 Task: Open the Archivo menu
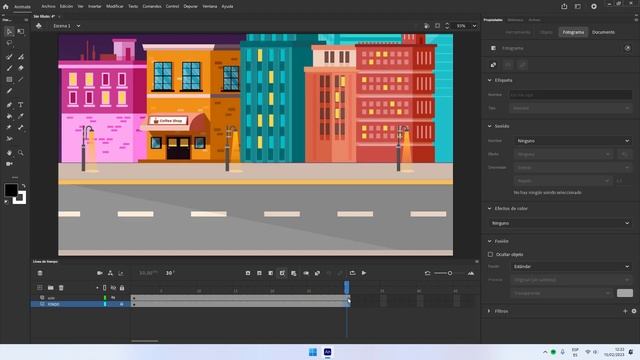tap(48, 7)
